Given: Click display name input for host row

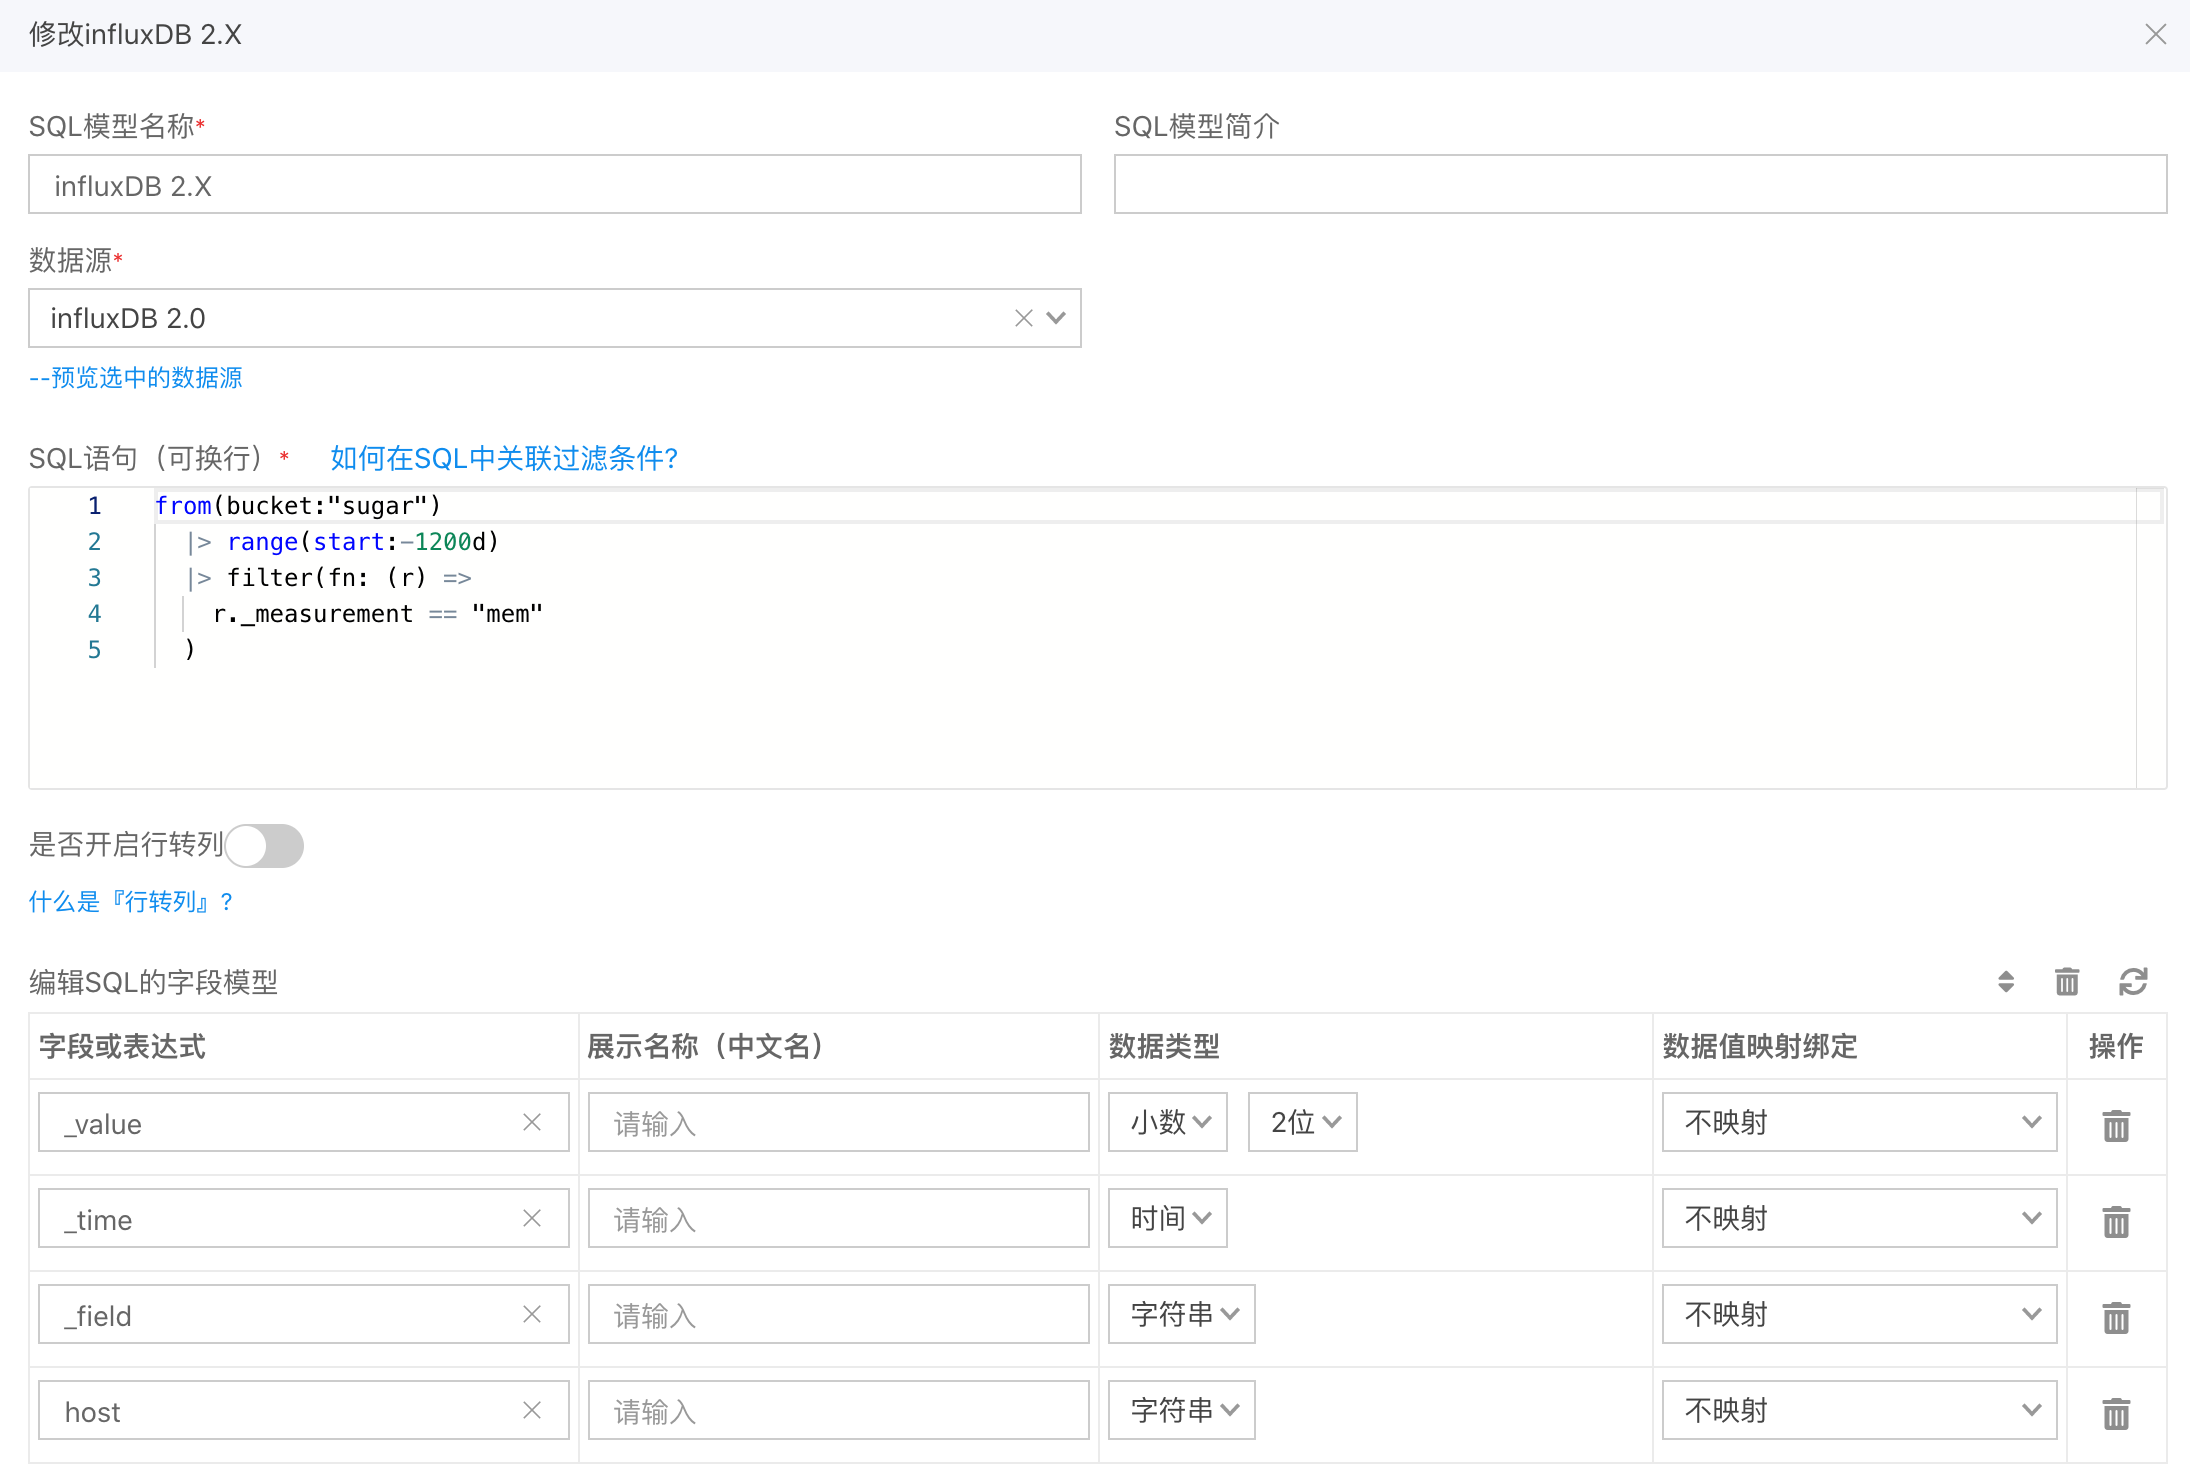Looking at the screenshot, I should (839, 1410).
